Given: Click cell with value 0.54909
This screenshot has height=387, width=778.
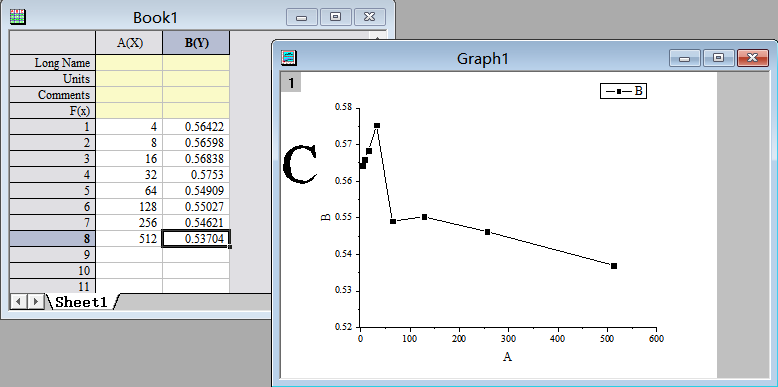Looking at the screenshot, I should pos(196,191).
